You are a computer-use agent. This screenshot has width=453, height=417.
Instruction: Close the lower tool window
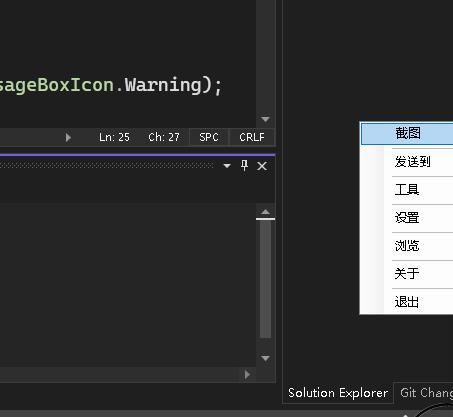click(x=262, y=166)
